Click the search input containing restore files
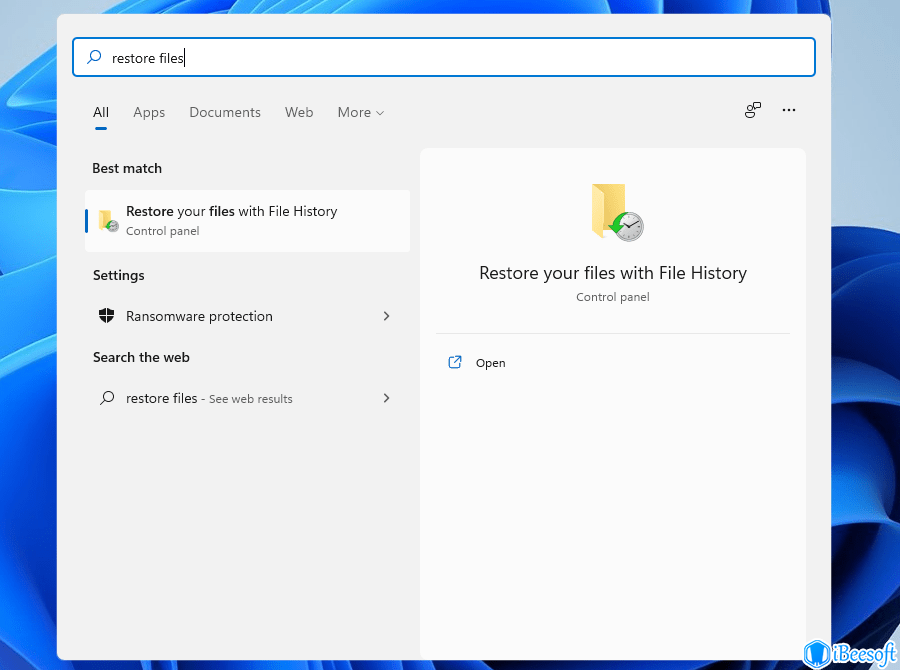The width and height of the screenshot is (900, 670). point(444,57)
